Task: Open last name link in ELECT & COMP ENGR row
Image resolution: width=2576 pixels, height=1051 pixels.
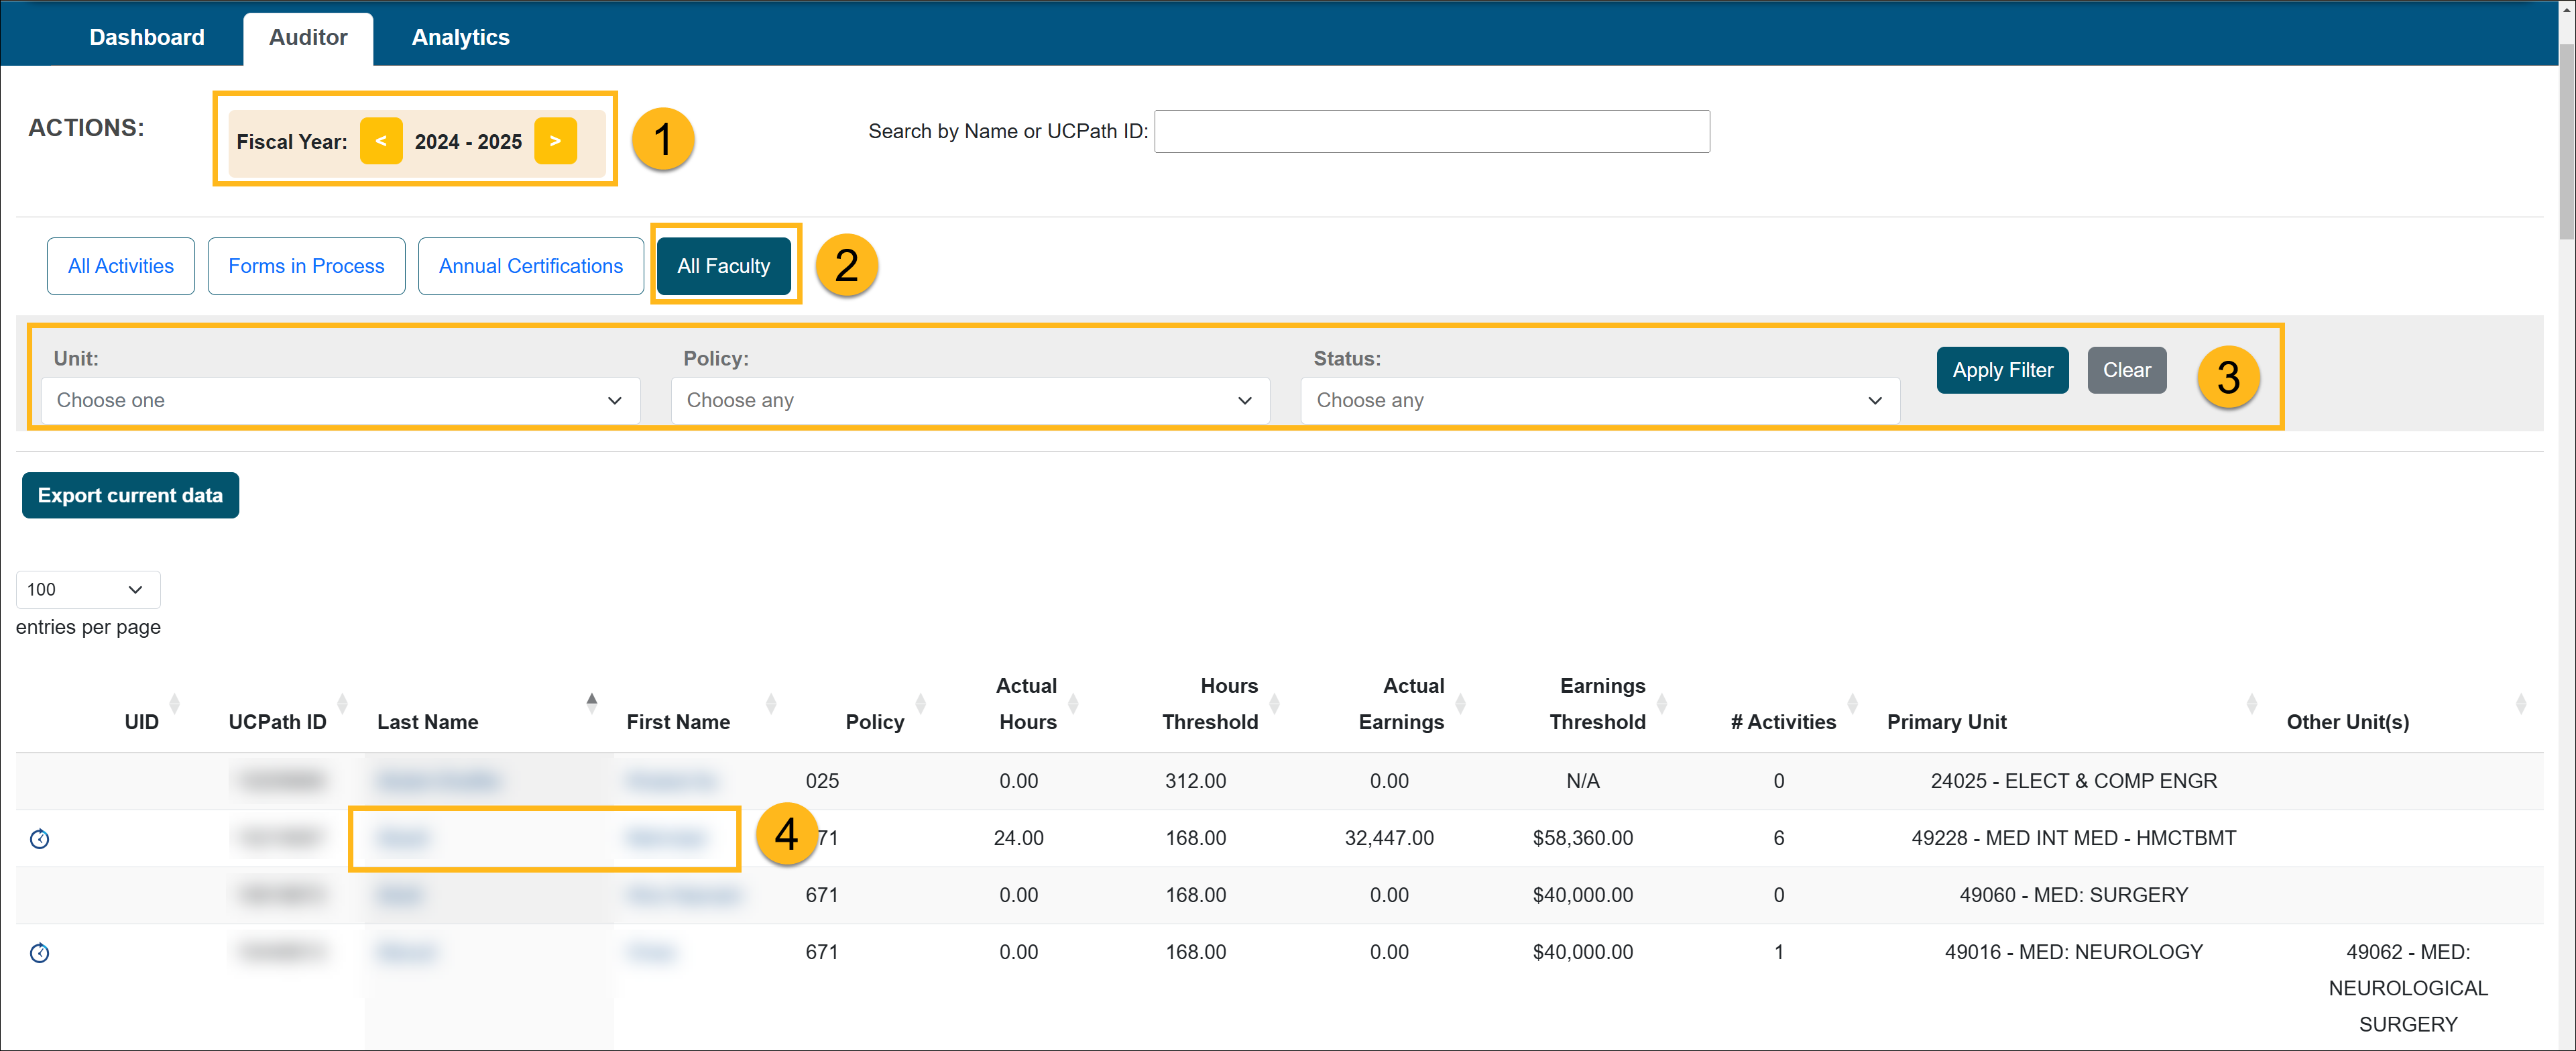Action: tap(438, 781)
